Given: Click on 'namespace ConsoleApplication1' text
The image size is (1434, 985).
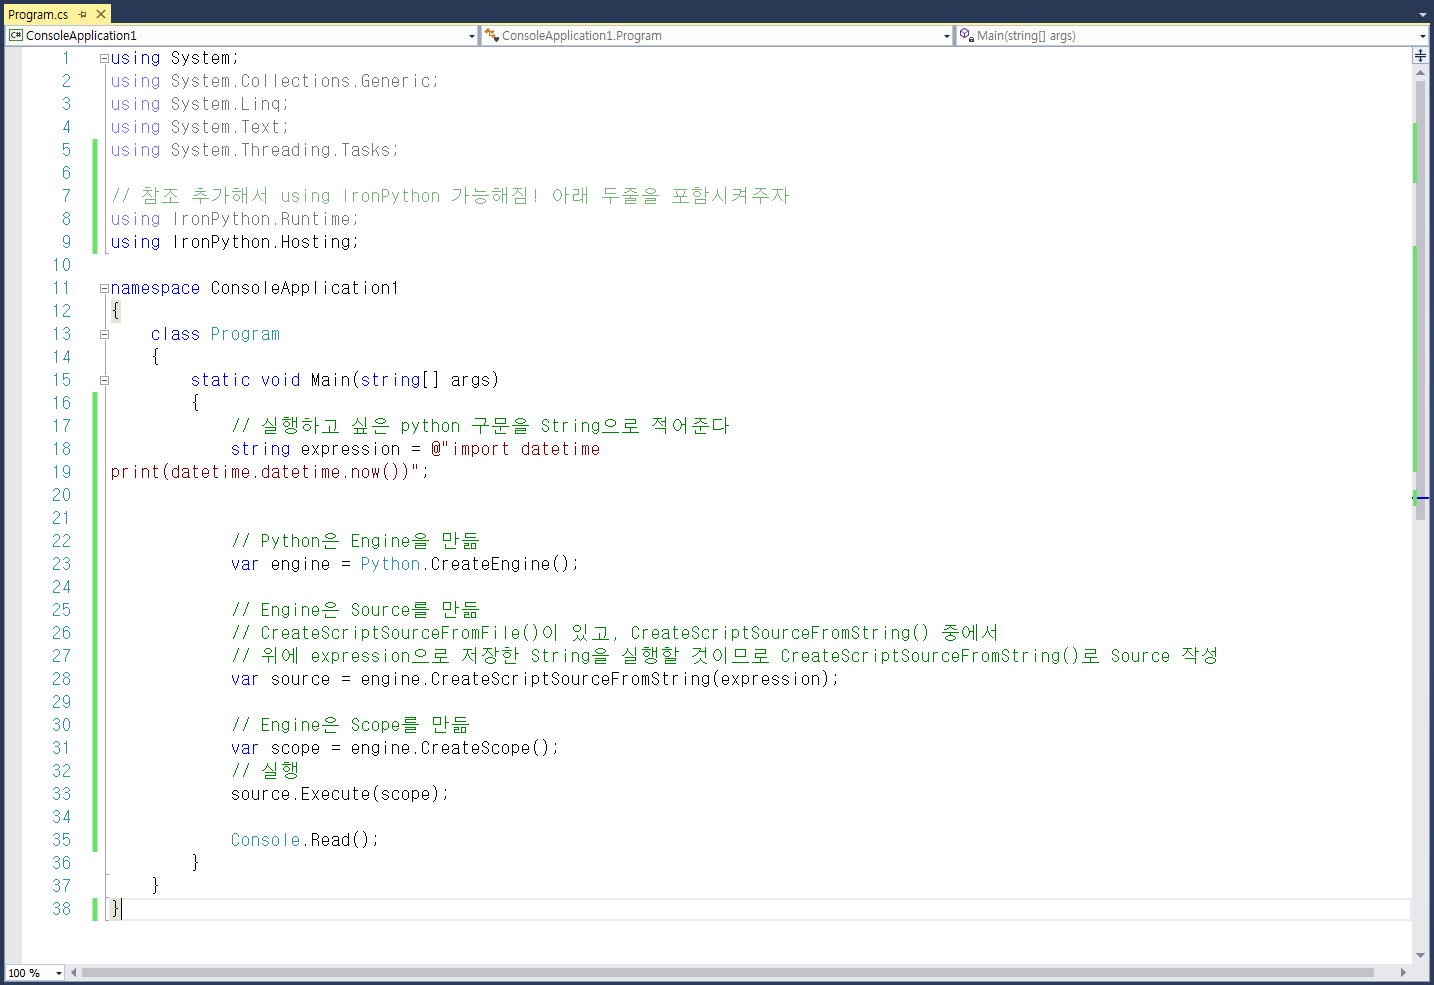Looking at the screenshot, I should 255,288.
